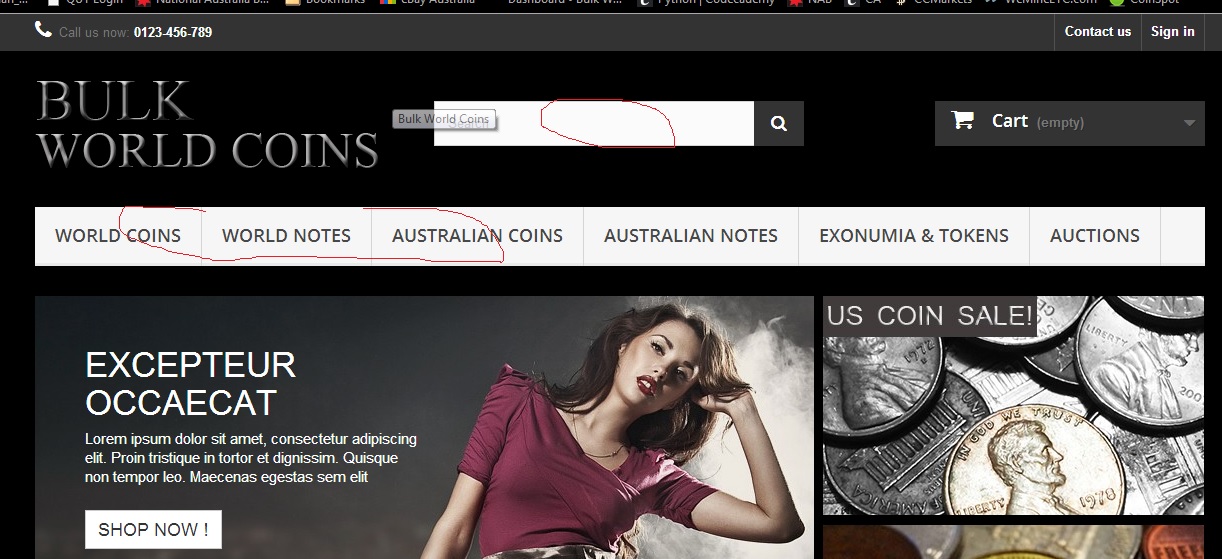Open the World Notes menu
Image resolution: width=1222 pixels, height=559 pixels.
click(286, 236)
